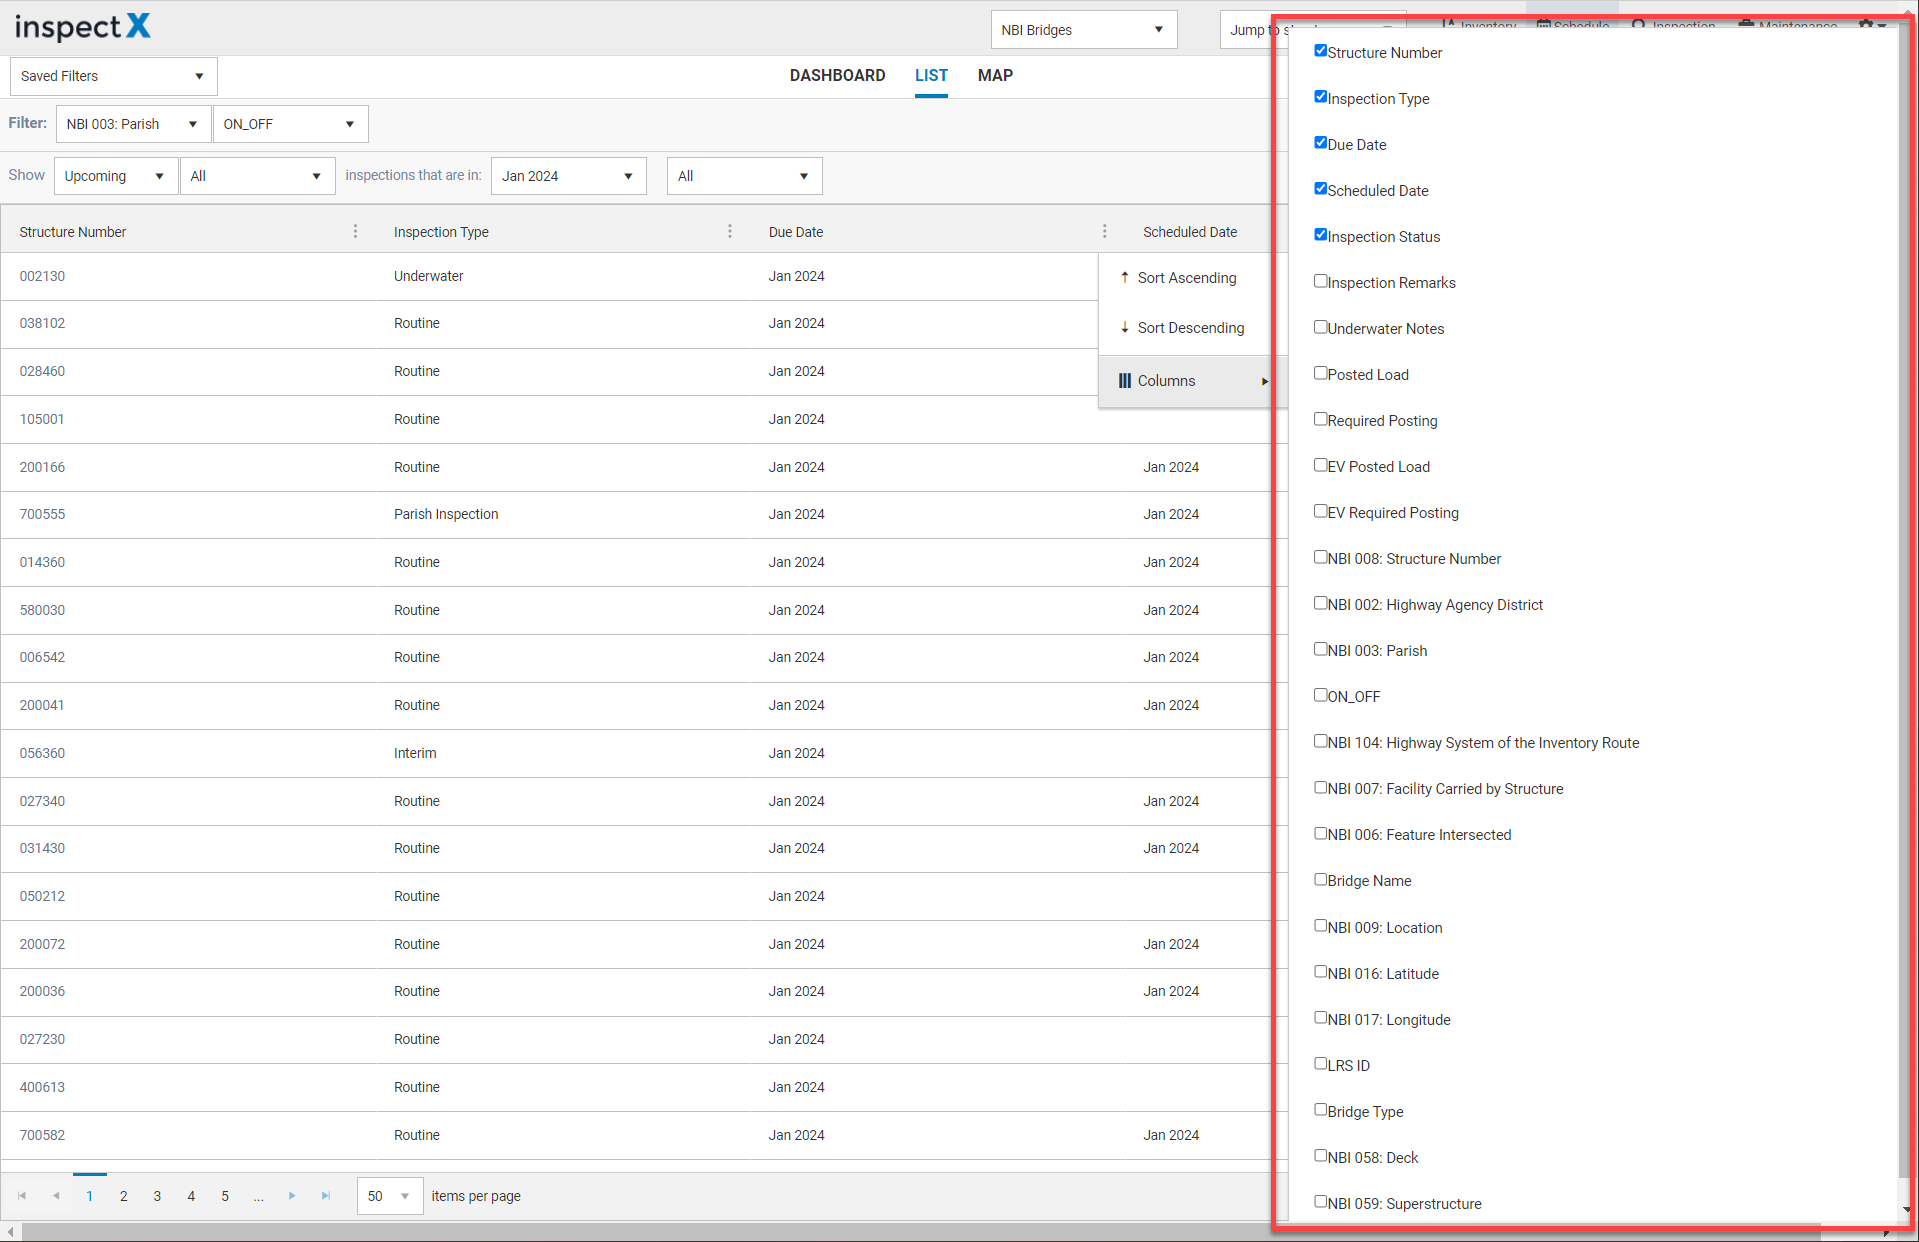Open the NBI Bridges dropdown
Viewport: 1919px width, 1242px height.
[1083, 29]
